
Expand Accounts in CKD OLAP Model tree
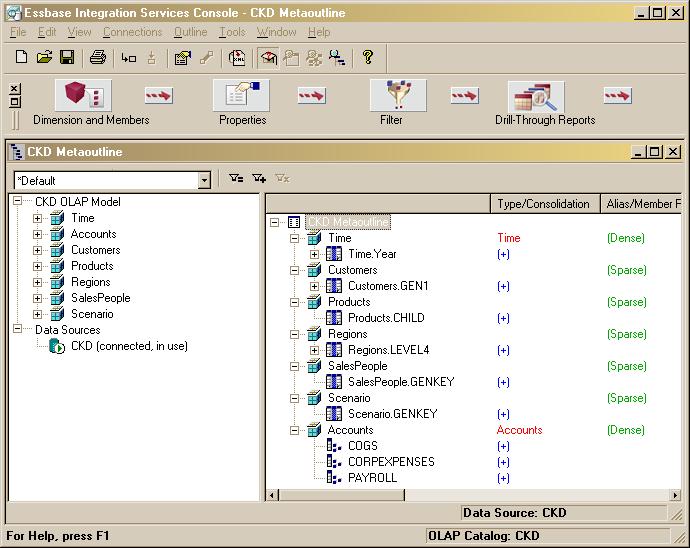[37, 234]
